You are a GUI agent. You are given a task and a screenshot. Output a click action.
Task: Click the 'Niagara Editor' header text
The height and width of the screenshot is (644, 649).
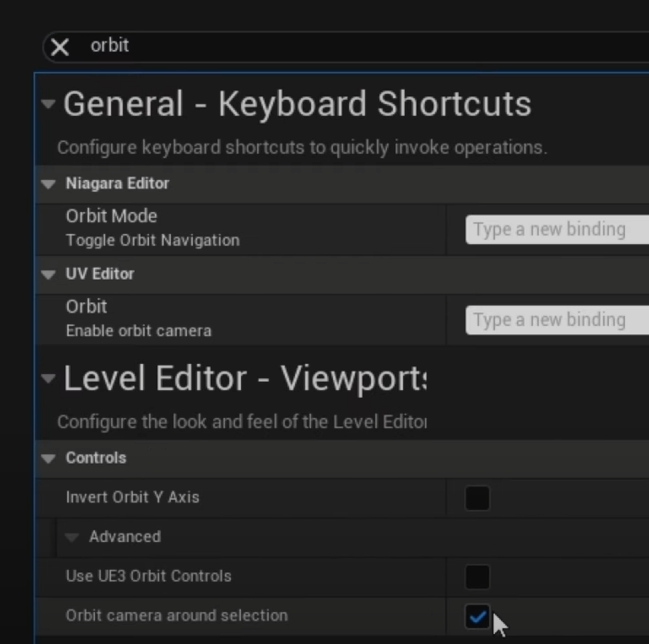tap(118, 183)
